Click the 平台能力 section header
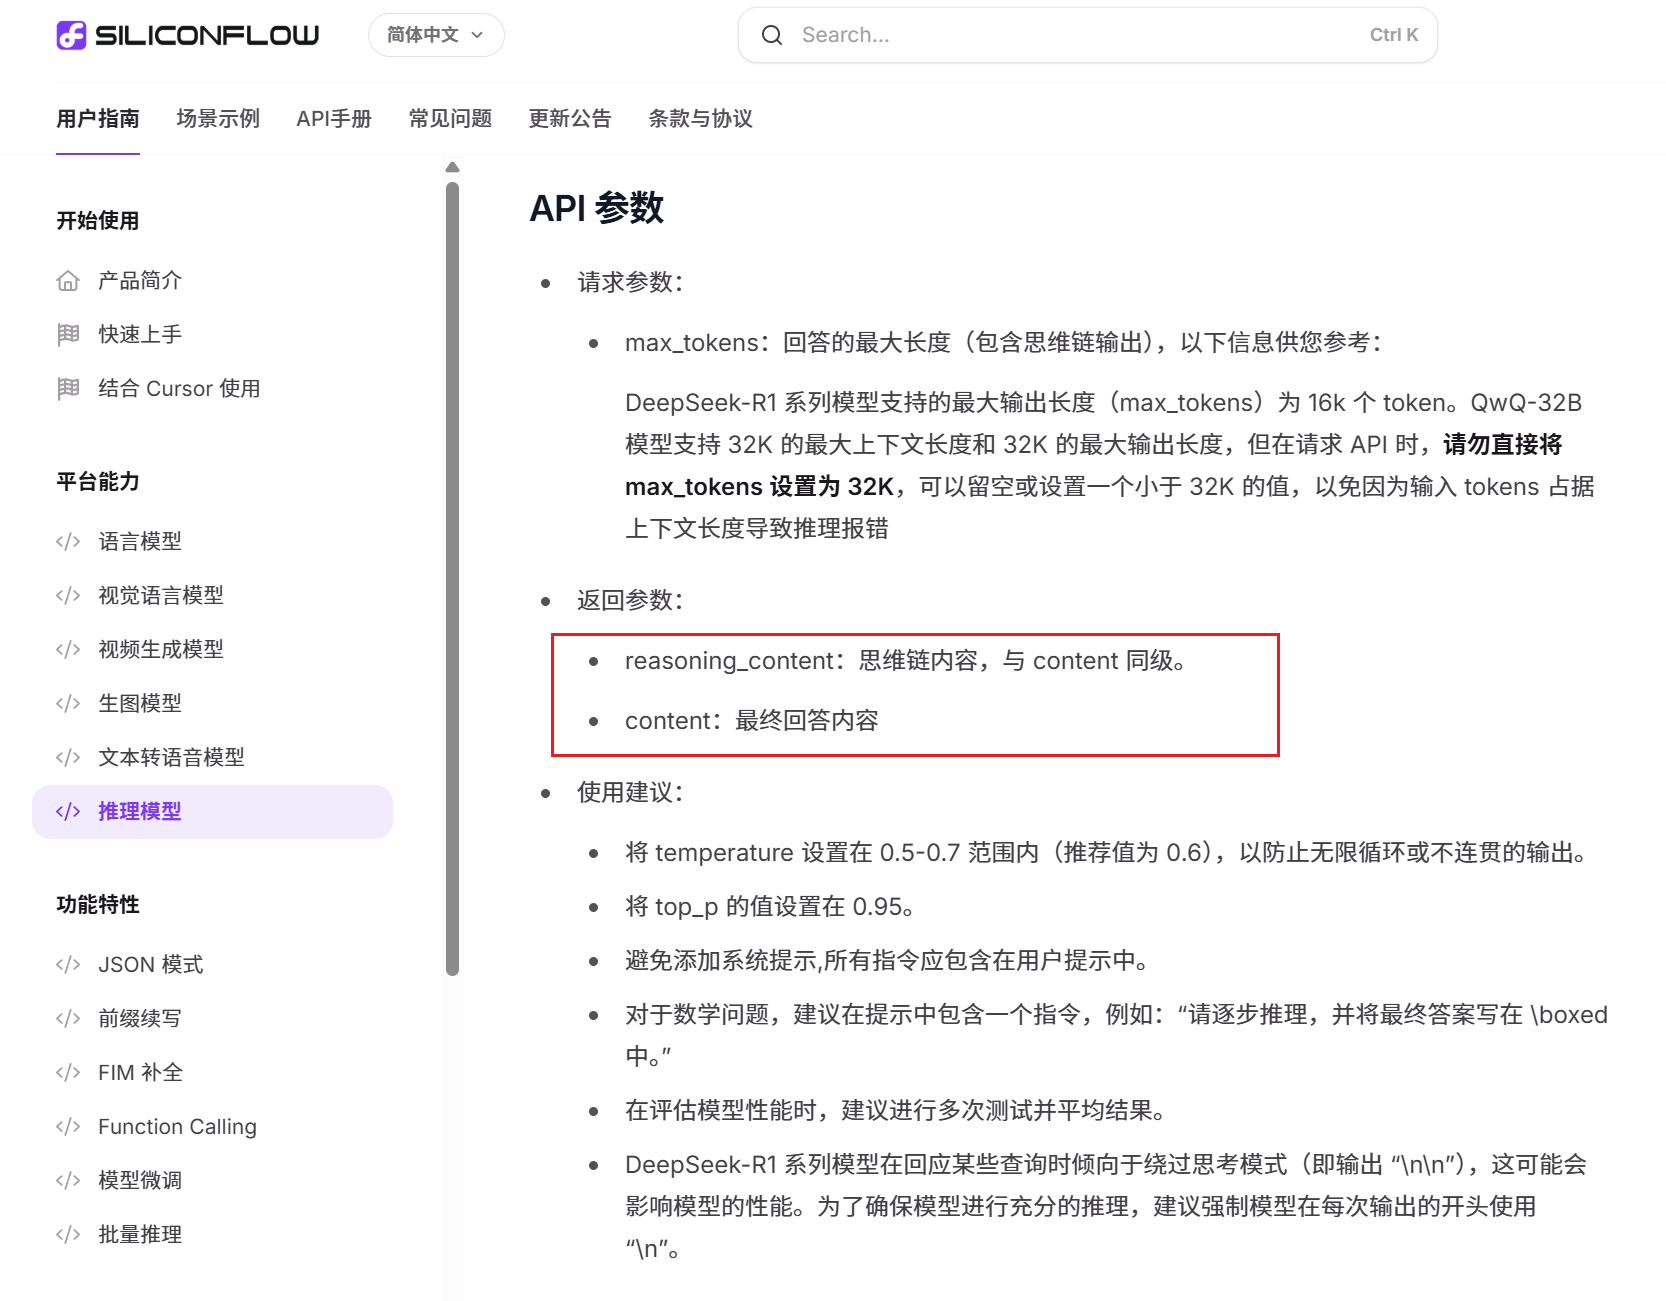This screenshot has width=1666, height=1301. 98,482
